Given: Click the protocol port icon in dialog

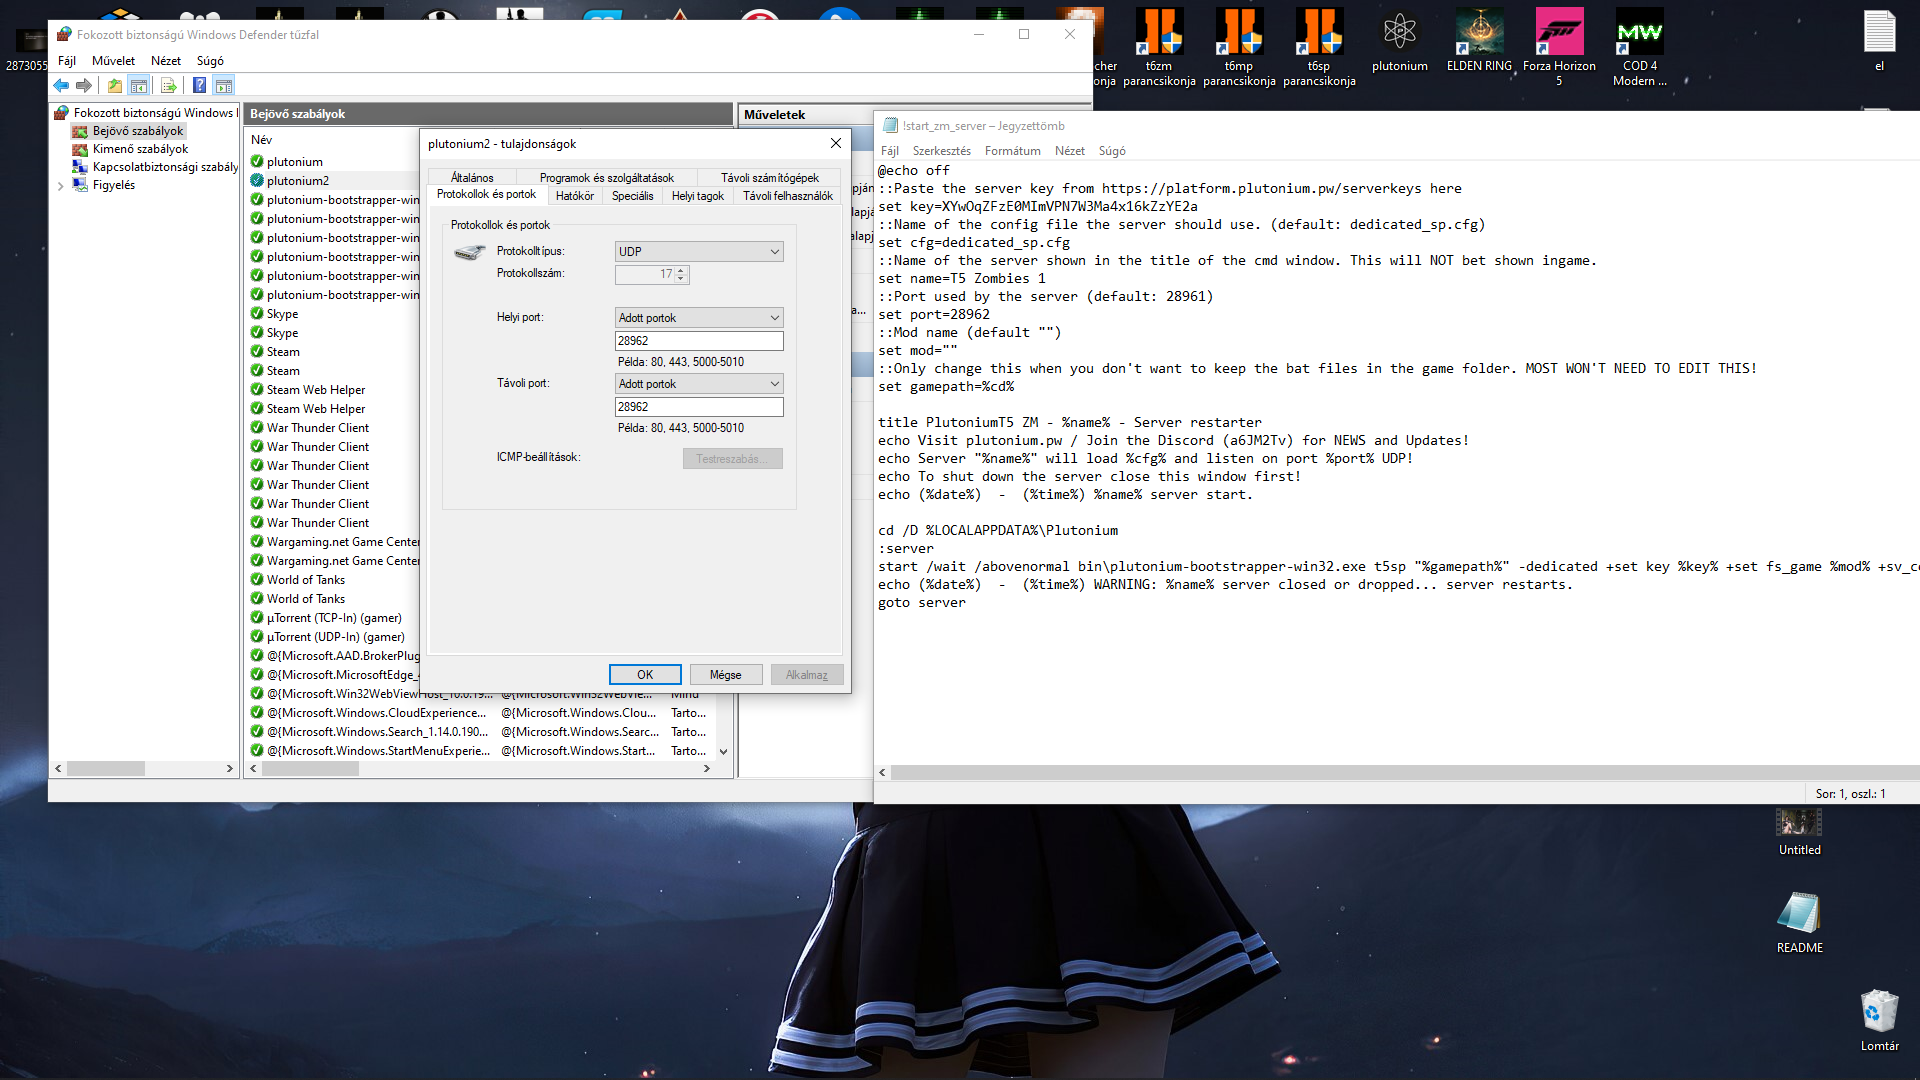Looking at the screenshot, I should pyautogui.click(x=469, y=252).
